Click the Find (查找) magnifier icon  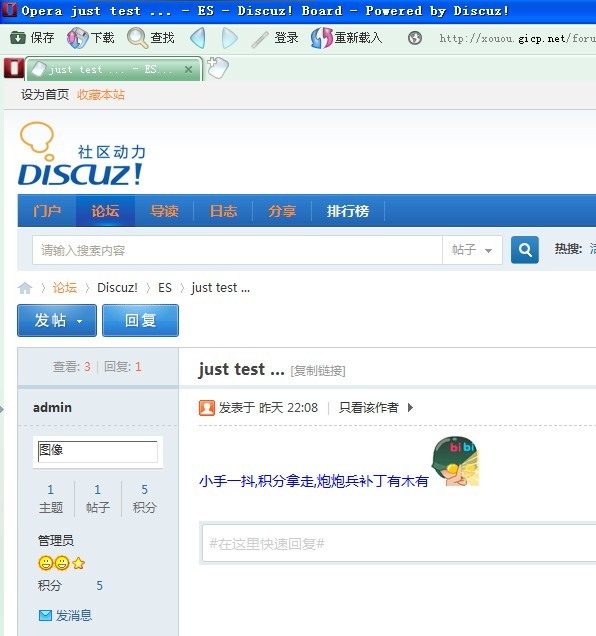(137, 38)
